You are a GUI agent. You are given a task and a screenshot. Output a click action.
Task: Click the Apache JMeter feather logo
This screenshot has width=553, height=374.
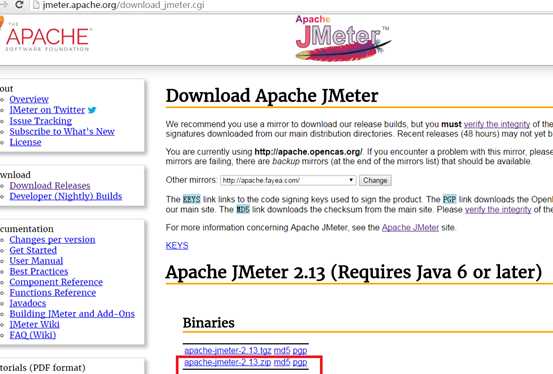[343, 38]
